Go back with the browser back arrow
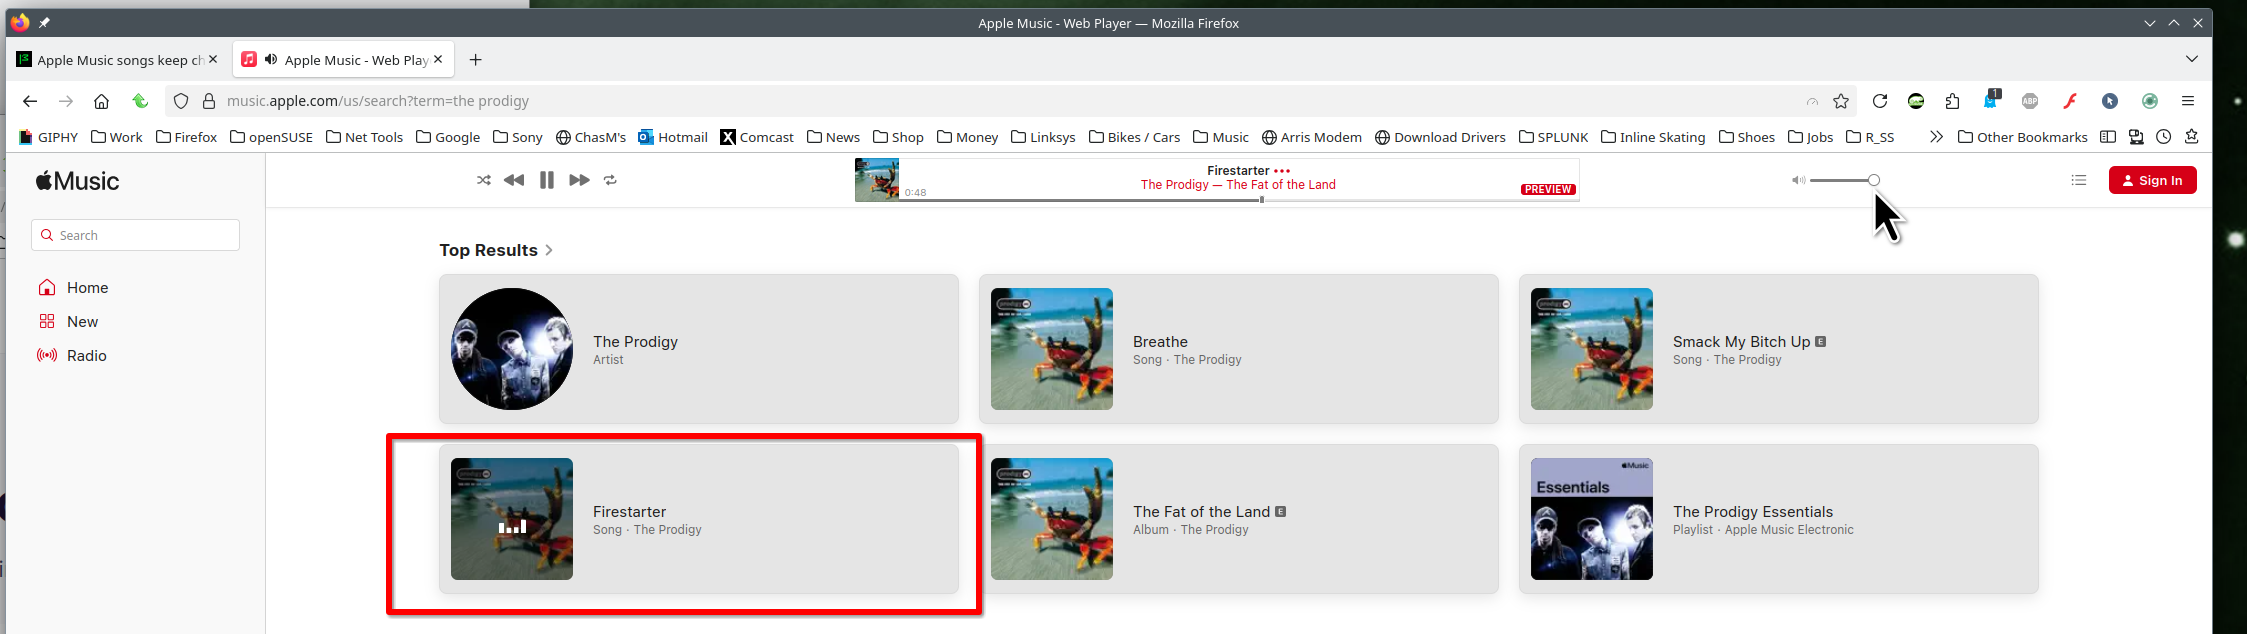 pos(30,101)
